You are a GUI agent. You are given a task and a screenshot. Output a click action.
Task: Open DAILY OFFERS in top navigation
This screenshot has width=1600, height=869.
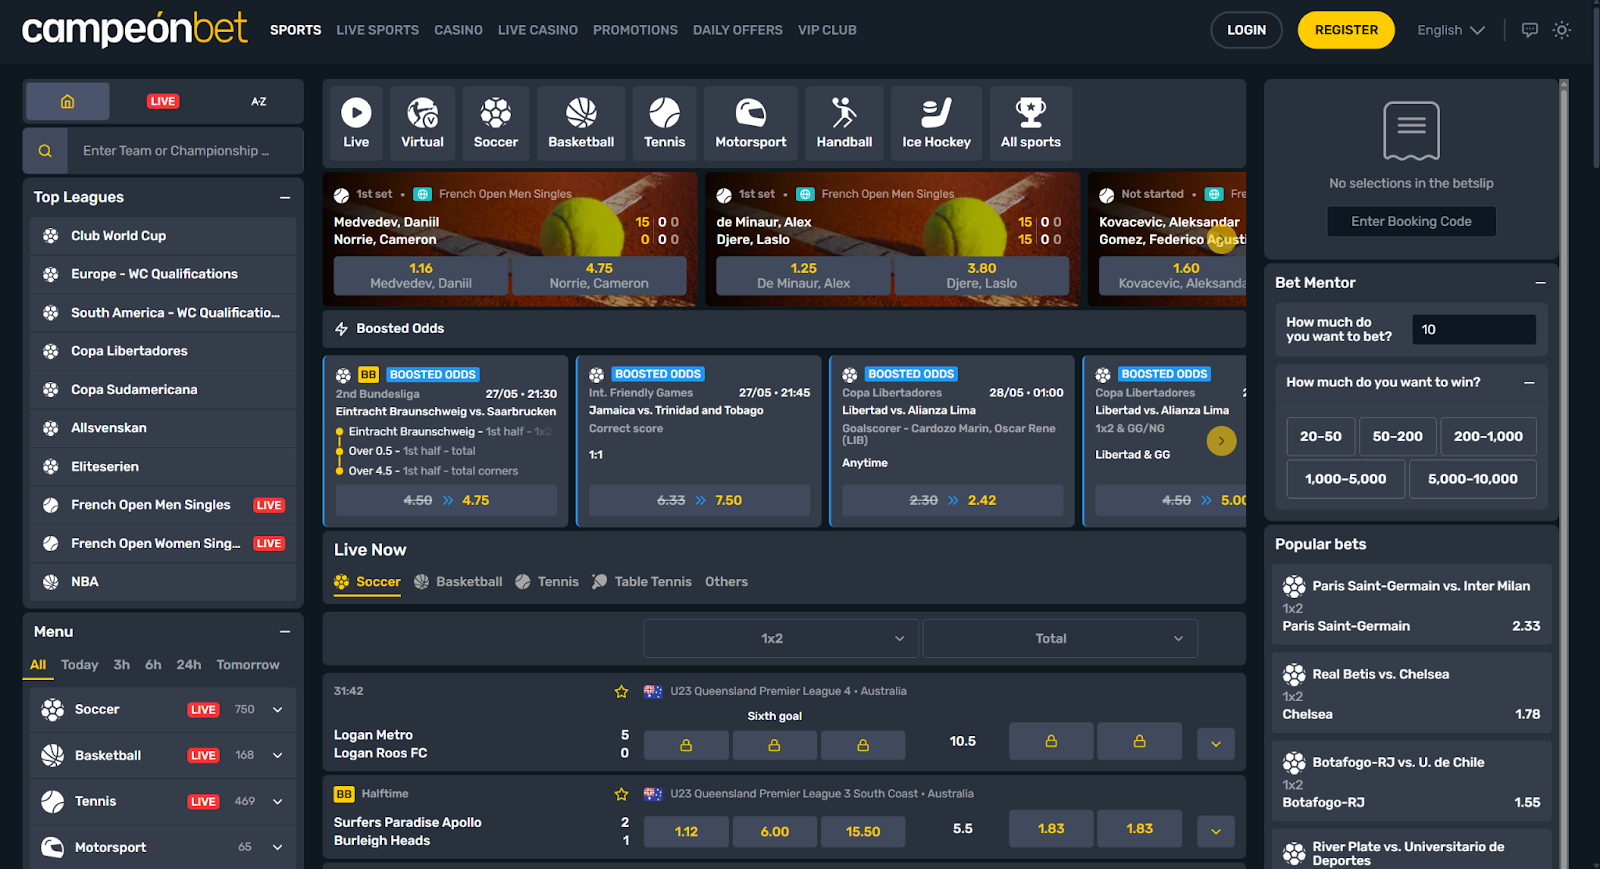[738, 30]
